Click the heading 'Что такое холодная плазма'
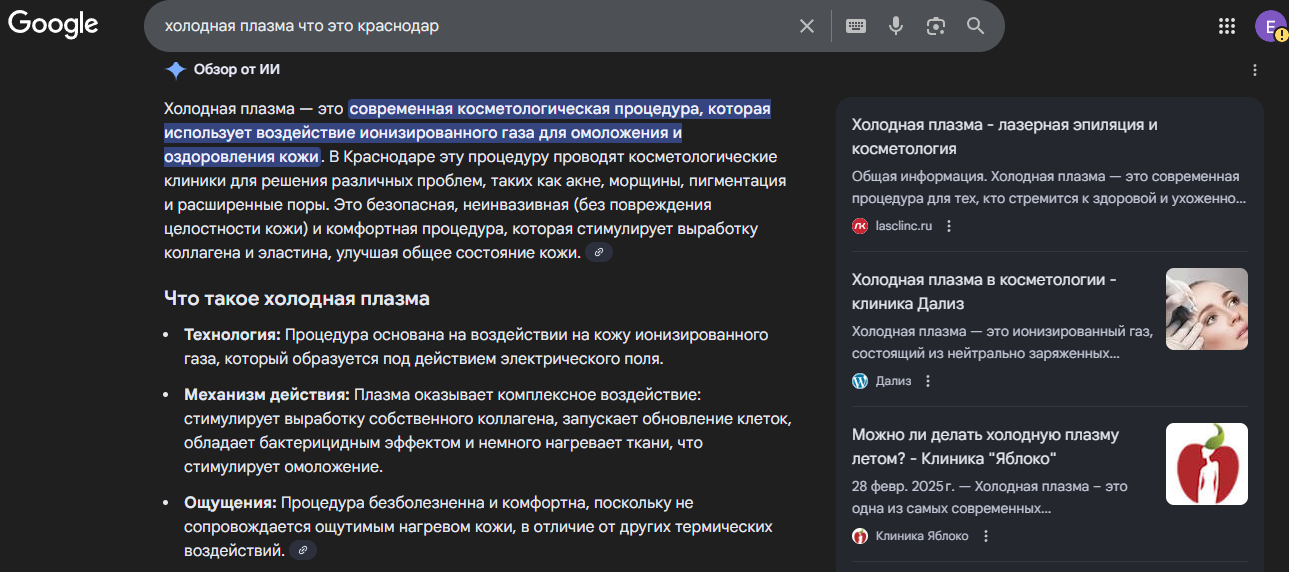Viewport: 1289px width, 572px height. click(297, 298)
